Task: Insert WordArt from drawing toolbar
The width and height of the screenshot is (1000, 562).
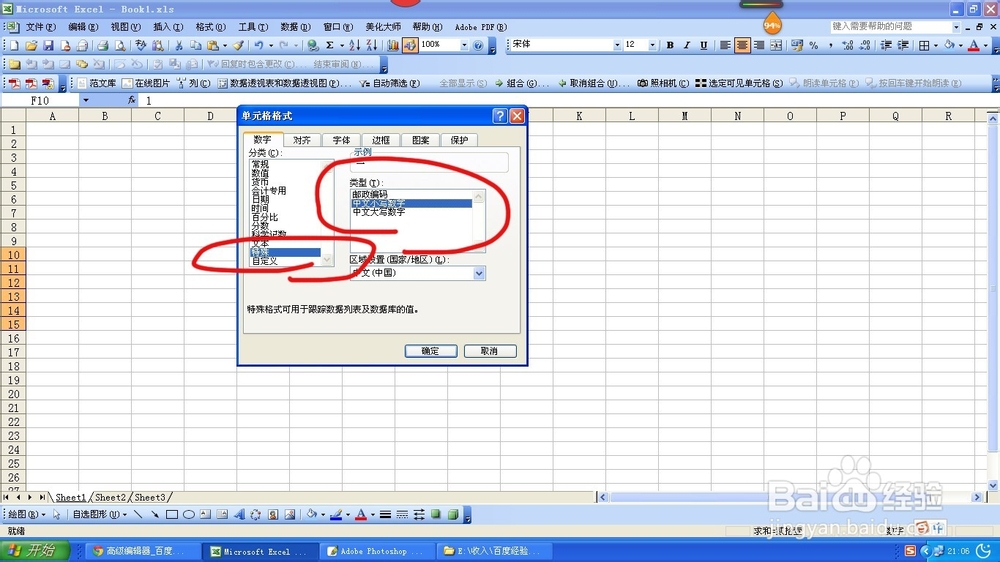Action: pos(239,515)
